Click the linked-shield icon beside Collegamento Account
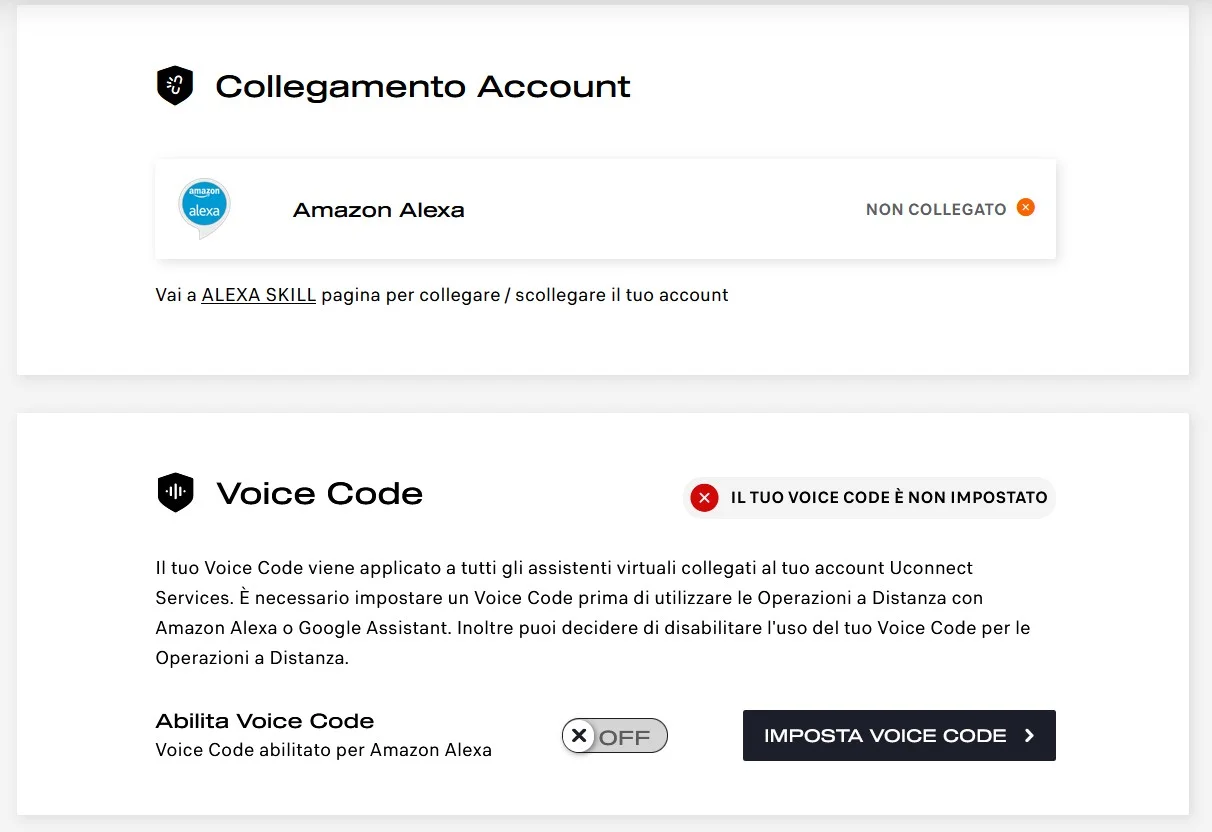This screenshot has height=832, width=1212. click(175, 86)
